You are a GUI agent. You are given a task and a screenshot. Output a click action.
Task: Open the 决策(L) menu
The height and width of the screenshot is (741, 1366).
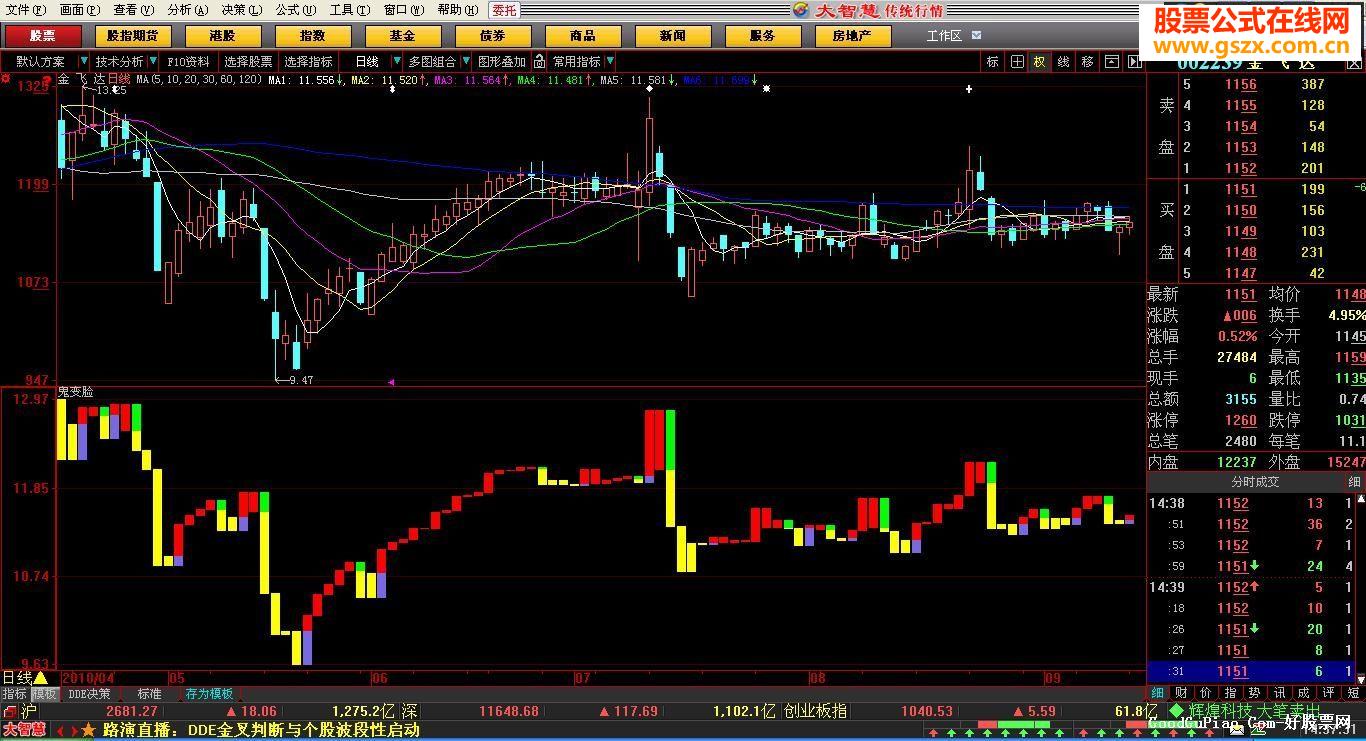click(241, 10)
